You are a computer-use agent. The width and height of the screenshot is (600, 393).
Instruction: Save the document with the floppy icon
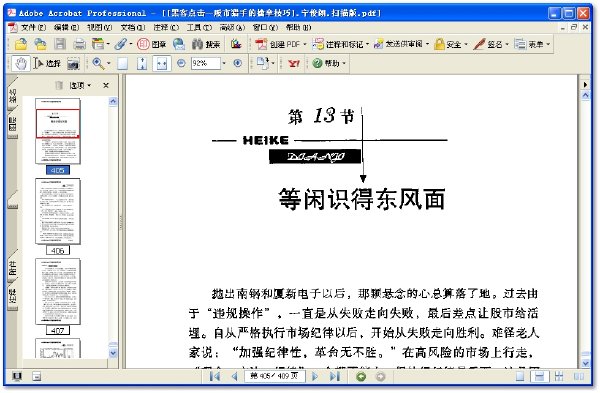pyautogui.click(x=60, y=44)
